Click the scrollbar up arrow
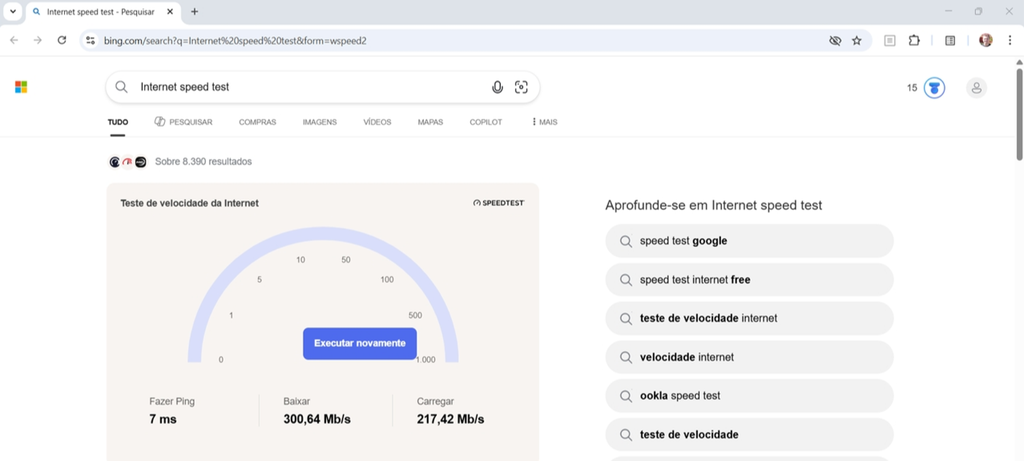The height and width of the screenshot is (461, 1024). (1019, 63)
